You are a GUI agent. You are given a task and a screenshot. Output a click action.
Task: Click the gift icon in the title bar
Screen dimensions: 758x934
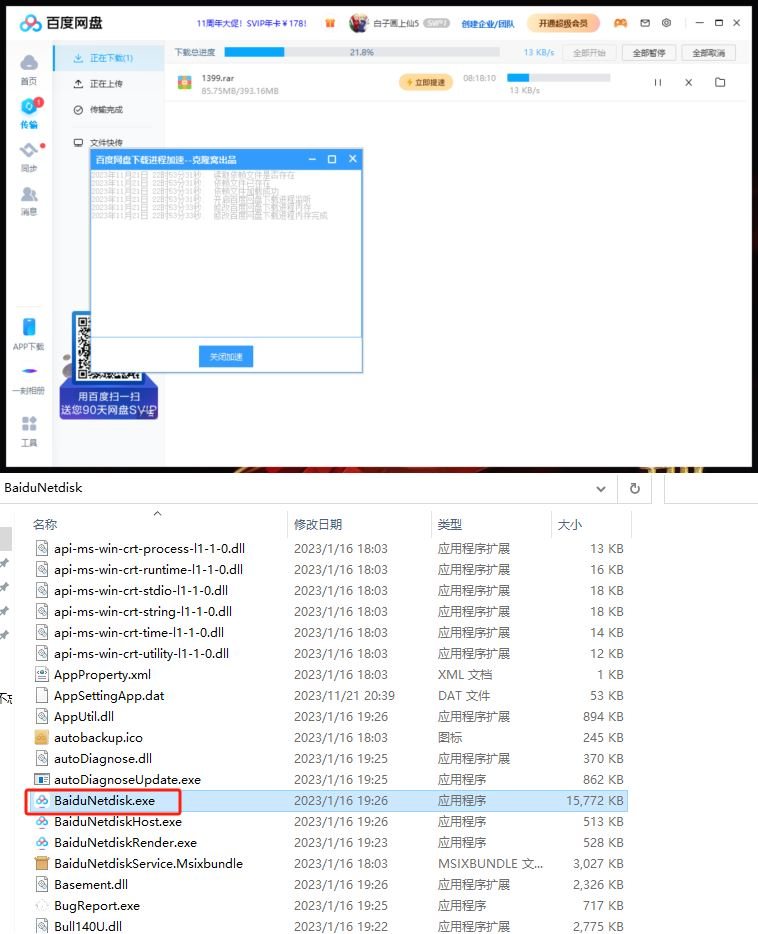[x=329, y=23]
